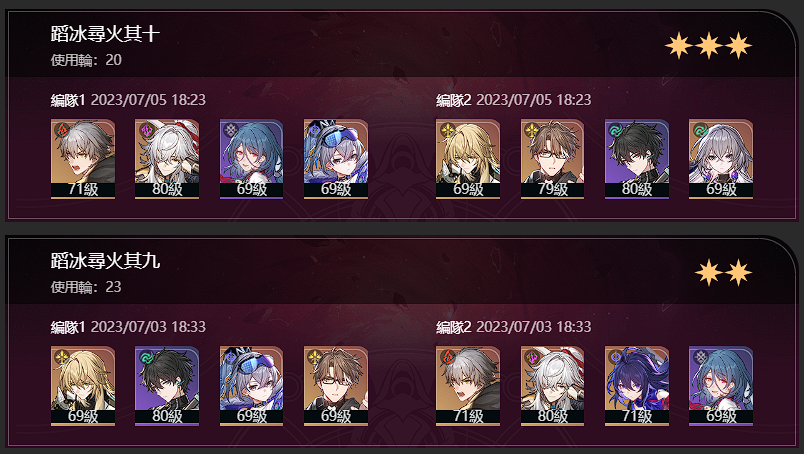Select level 71 Trailblazer portrait in 蹈冰尋火其十
Viewport: 804px width, 454px height.
[83, 159]
